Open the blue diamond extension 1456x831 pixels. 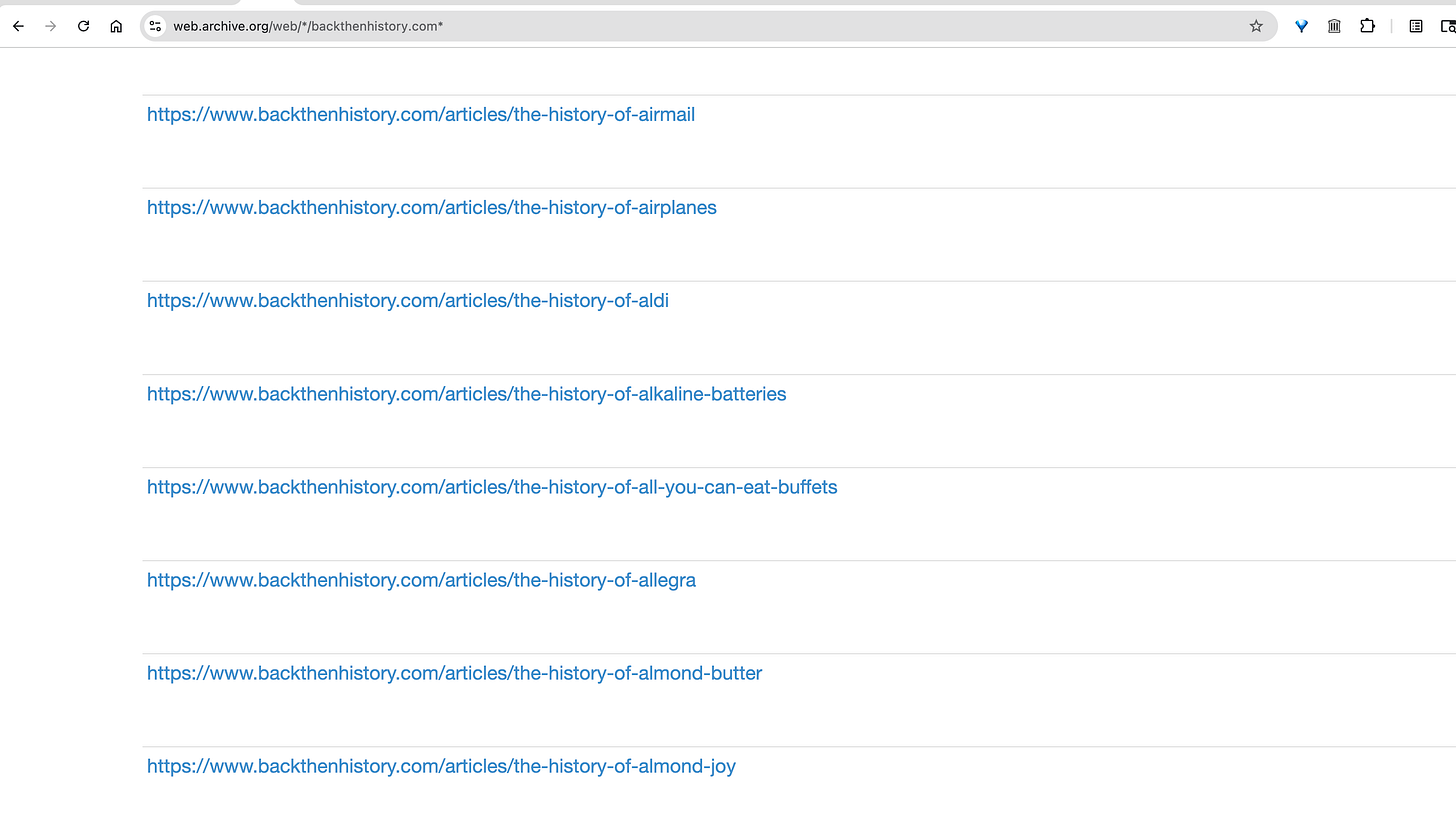[1301, 26]
